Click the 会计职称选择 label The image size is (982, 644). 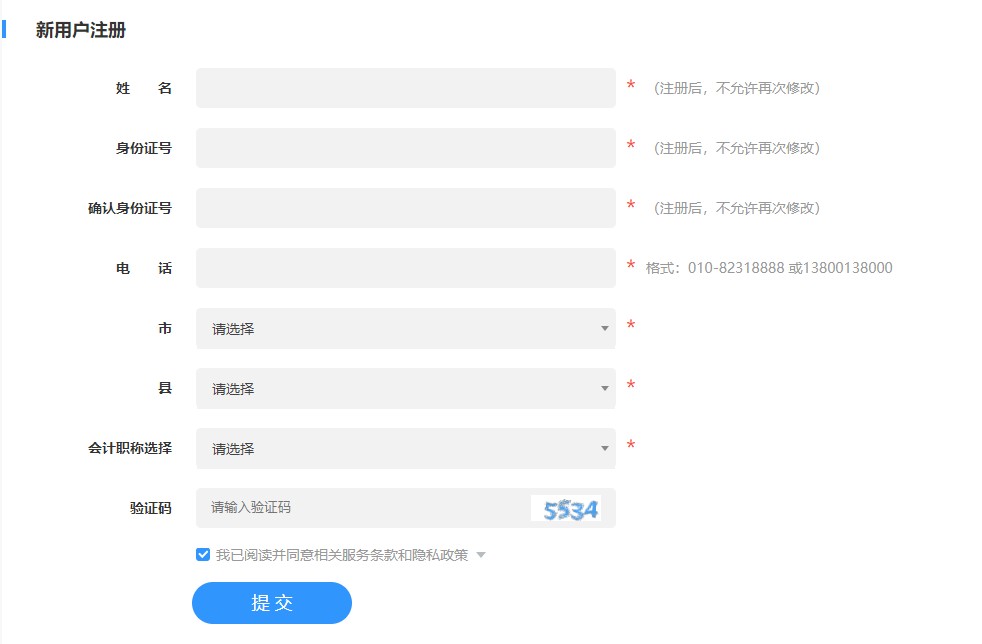coord(130,448)
